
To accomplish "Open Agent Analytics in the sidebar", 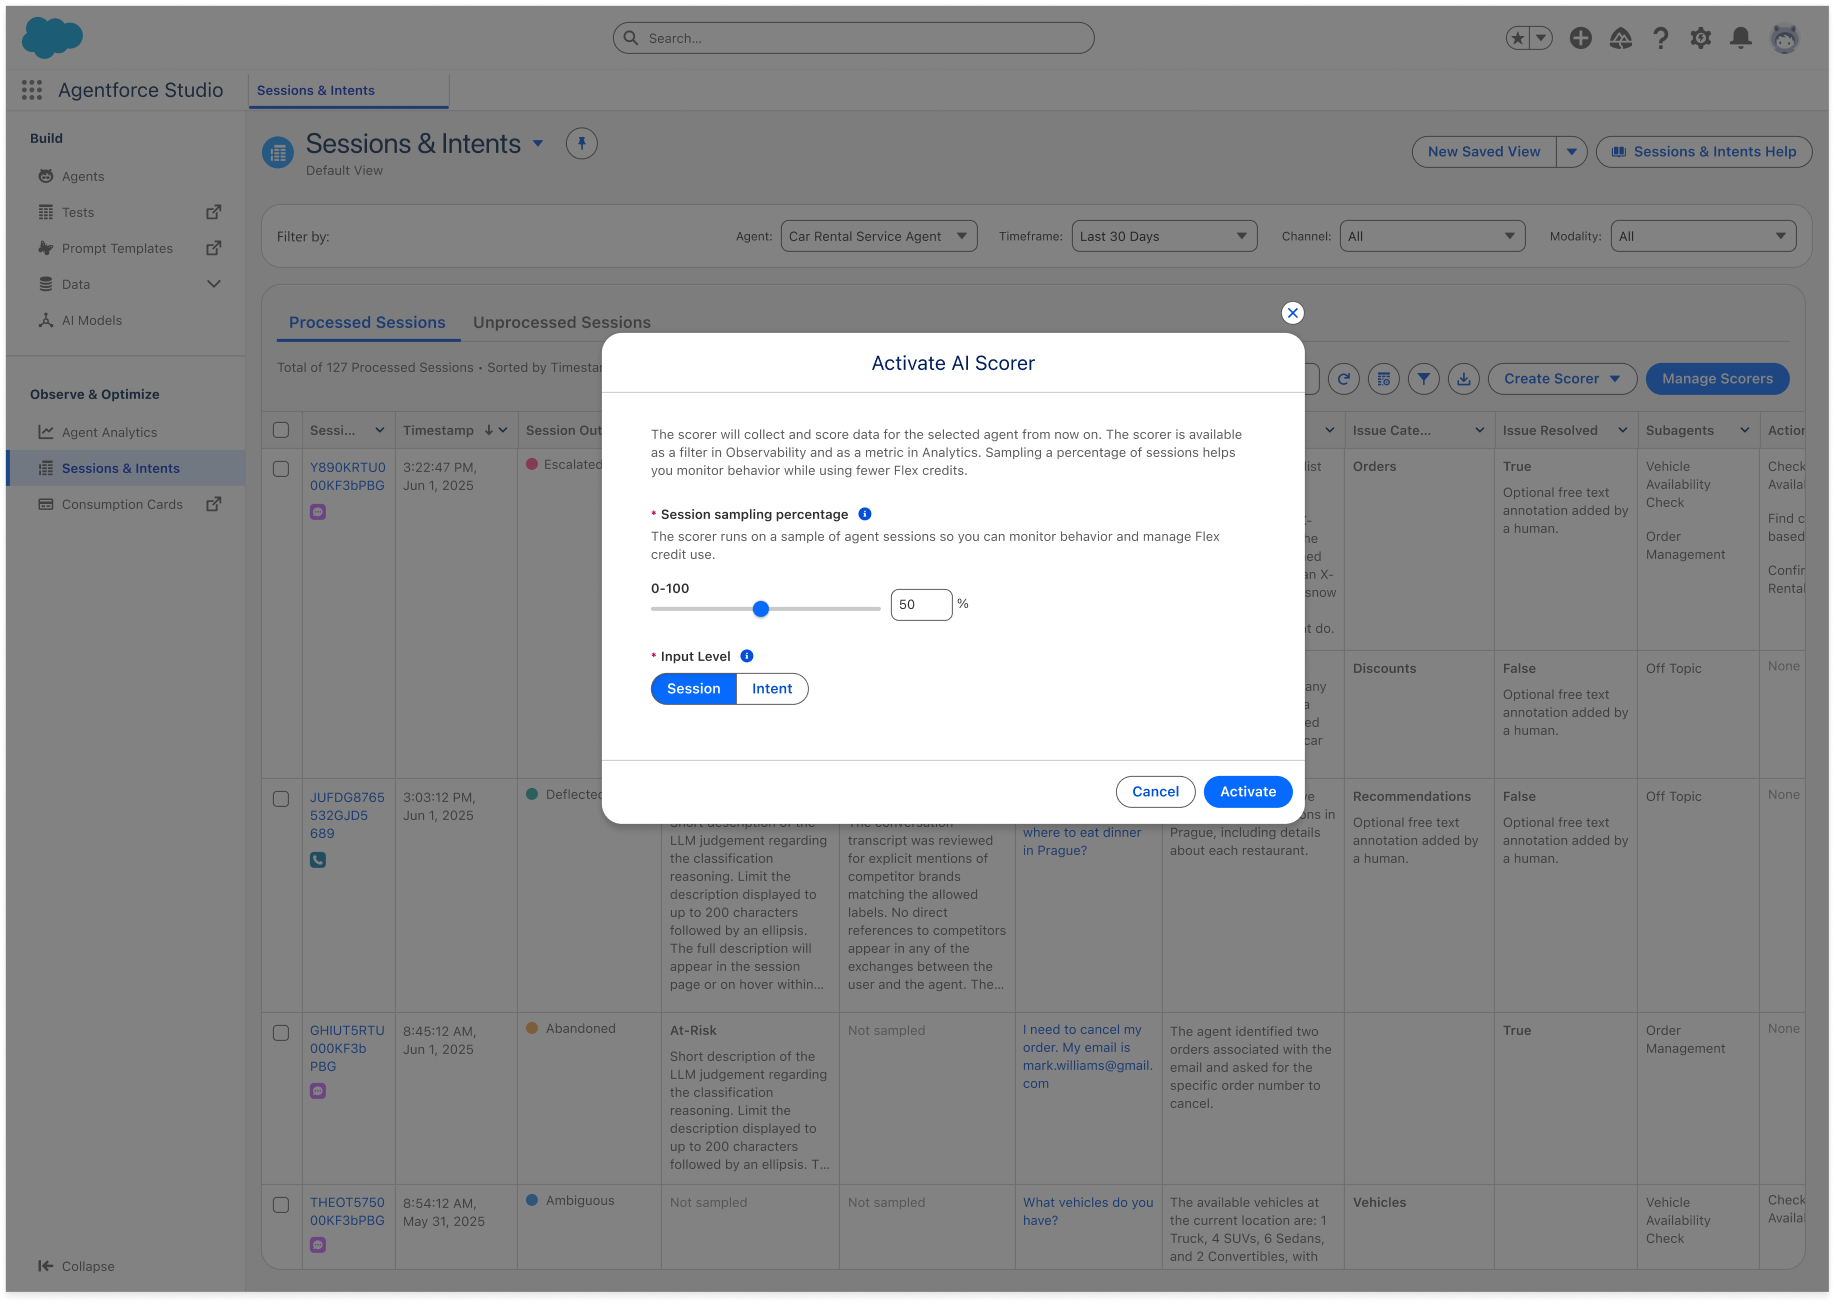I will [110, 432].
